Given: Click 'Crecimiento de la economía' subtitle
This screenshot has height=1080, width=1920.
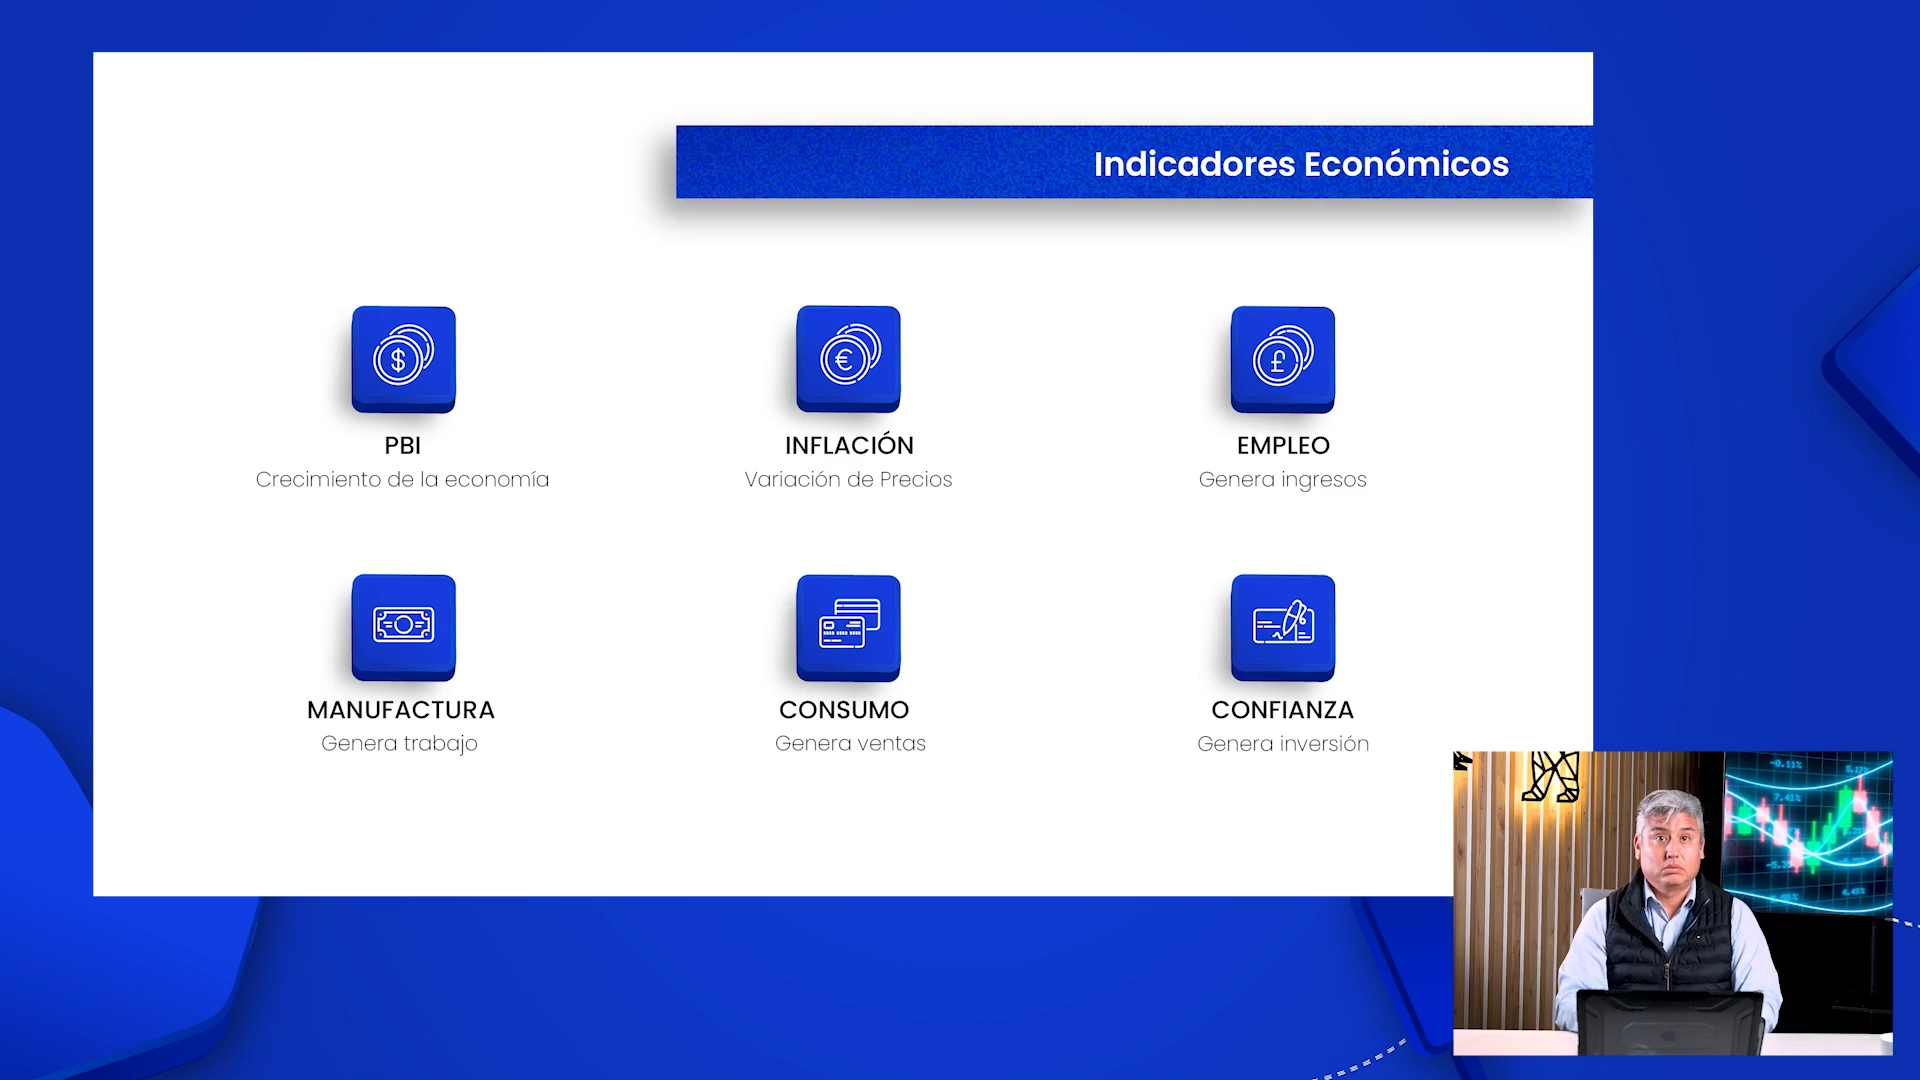Looking at the screenshot, I should click(402, 480).
